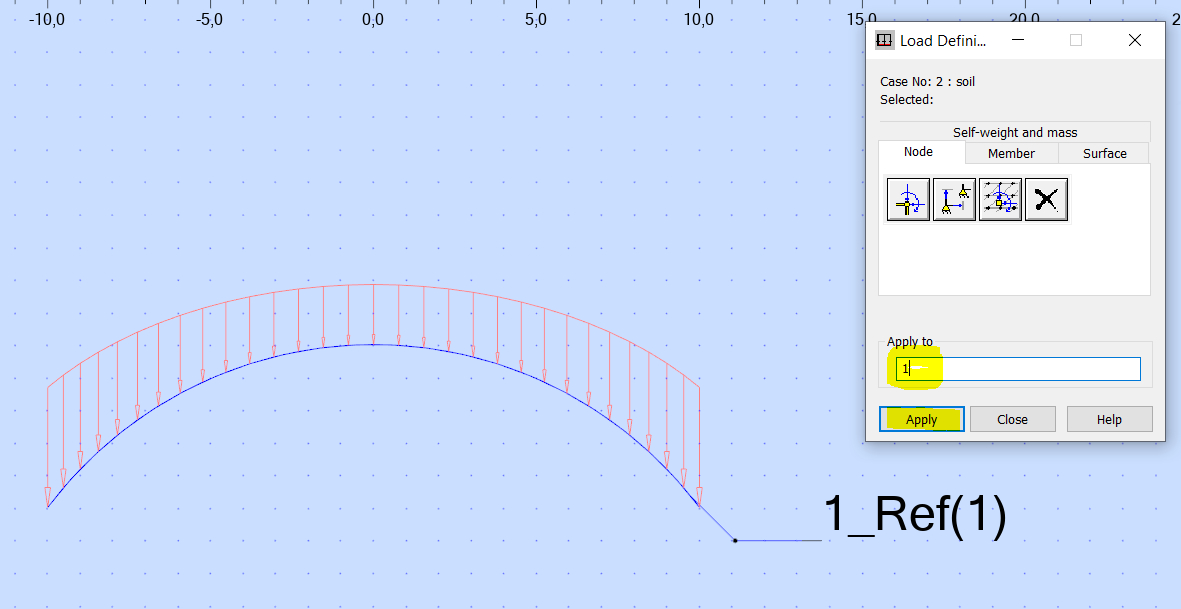Select the nodal force tool
The height and width of the screenshot is (609, 1181).
point(908,198)
